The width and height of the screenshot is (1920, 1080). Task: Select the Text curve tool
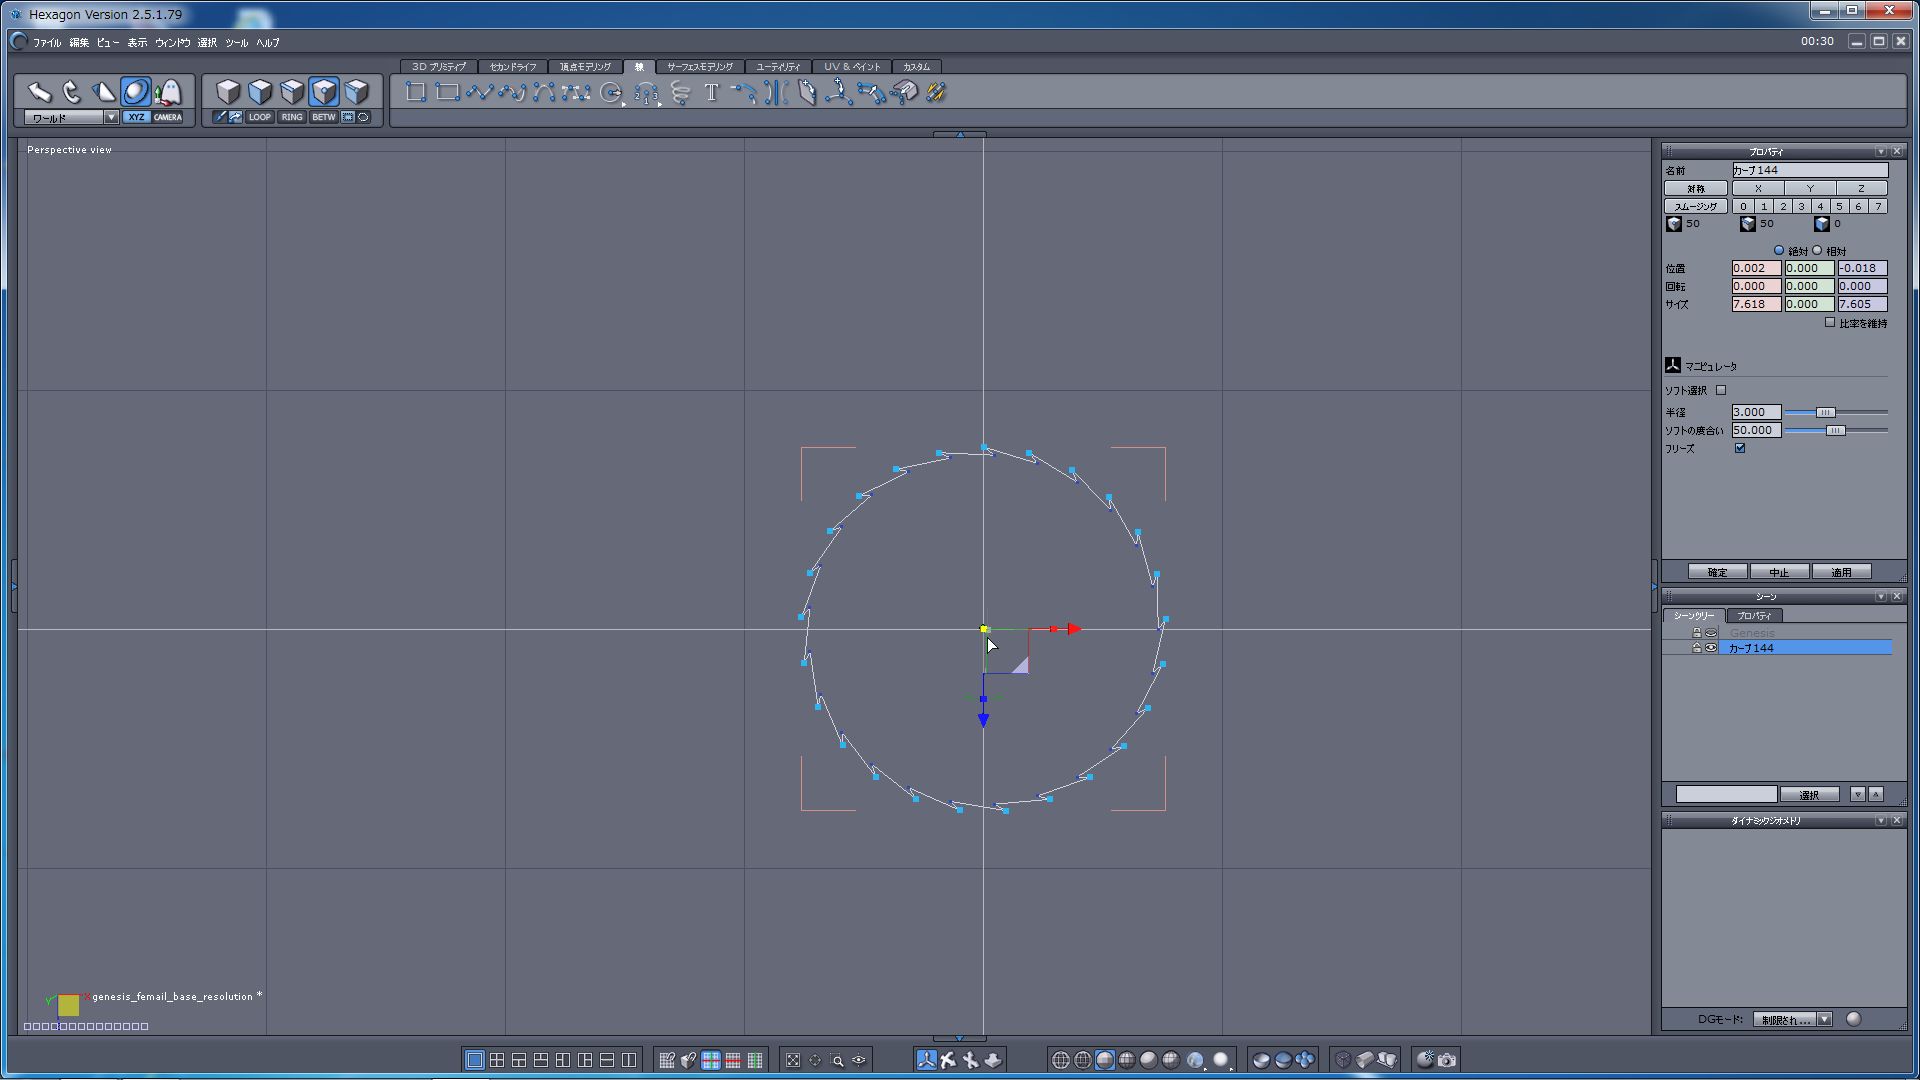711,93
